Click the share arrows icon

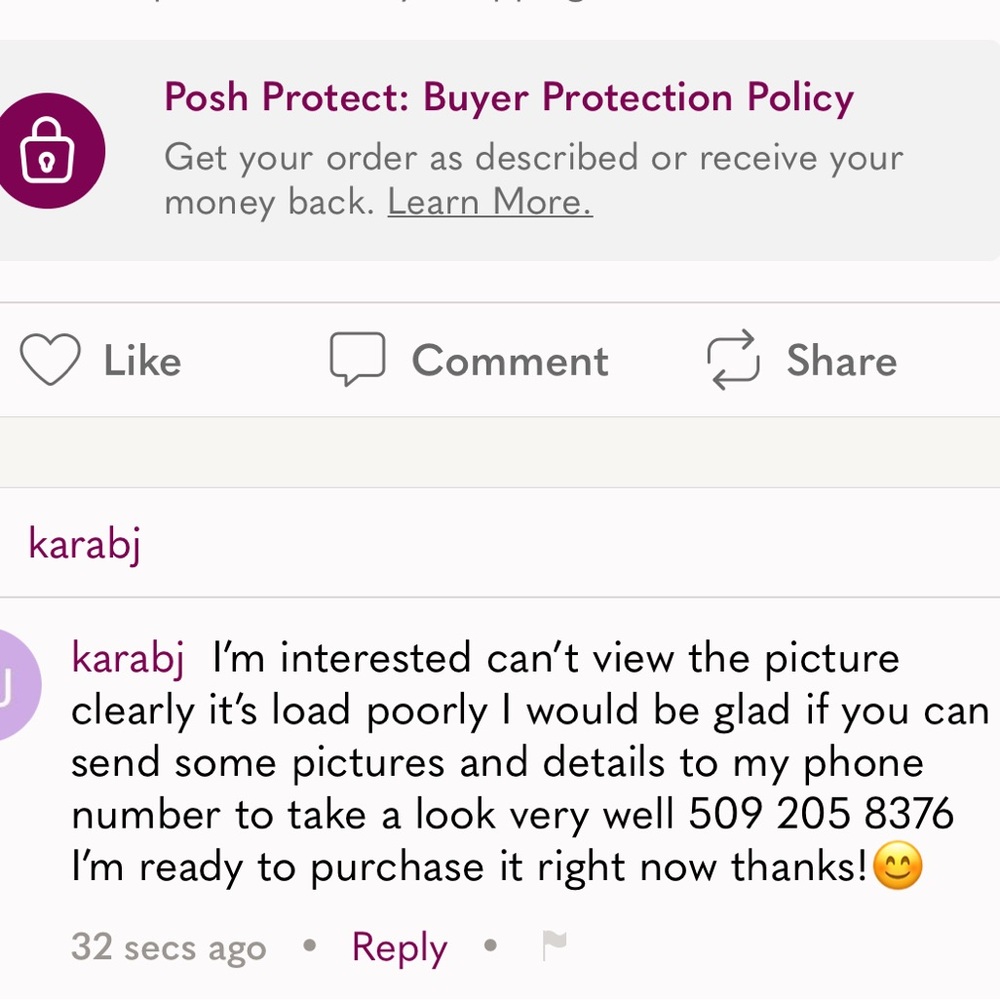click(731, 360)
